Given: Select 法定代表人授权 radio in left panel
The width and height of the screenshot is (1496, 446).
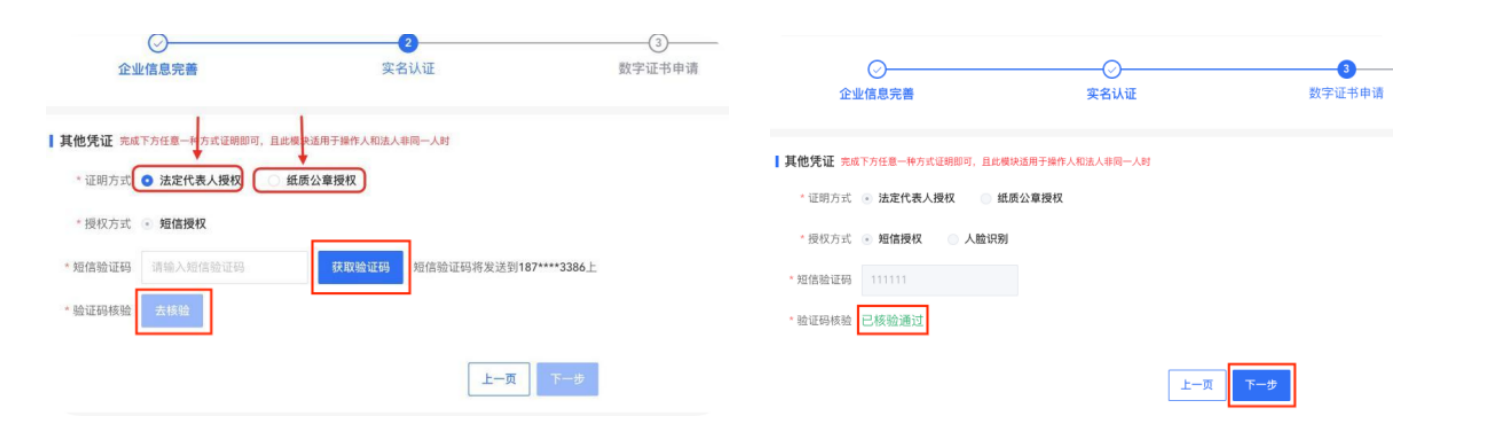Looking at the screenshot, I should pos(147,181).
